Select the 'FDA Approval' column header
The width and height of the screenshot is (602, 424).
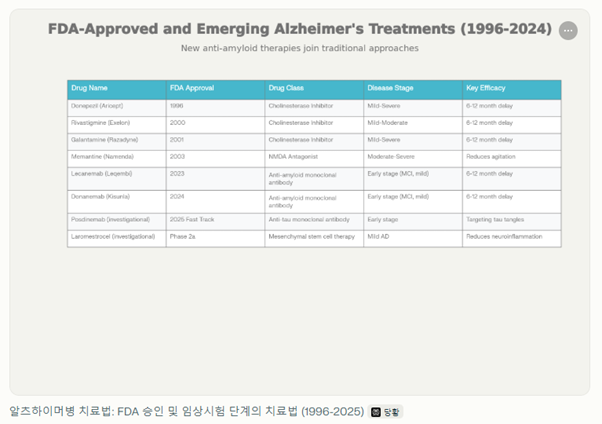215,90
